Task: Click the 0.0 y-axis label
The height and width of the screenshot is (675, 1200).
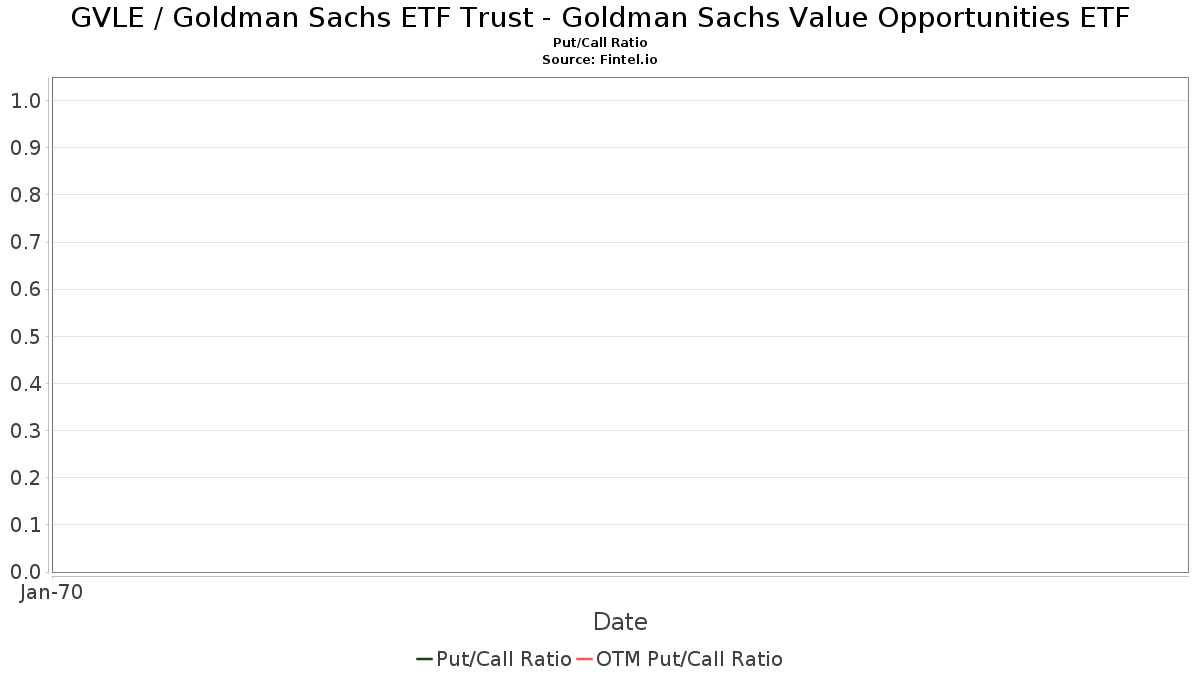Action: tap(25, 572)
